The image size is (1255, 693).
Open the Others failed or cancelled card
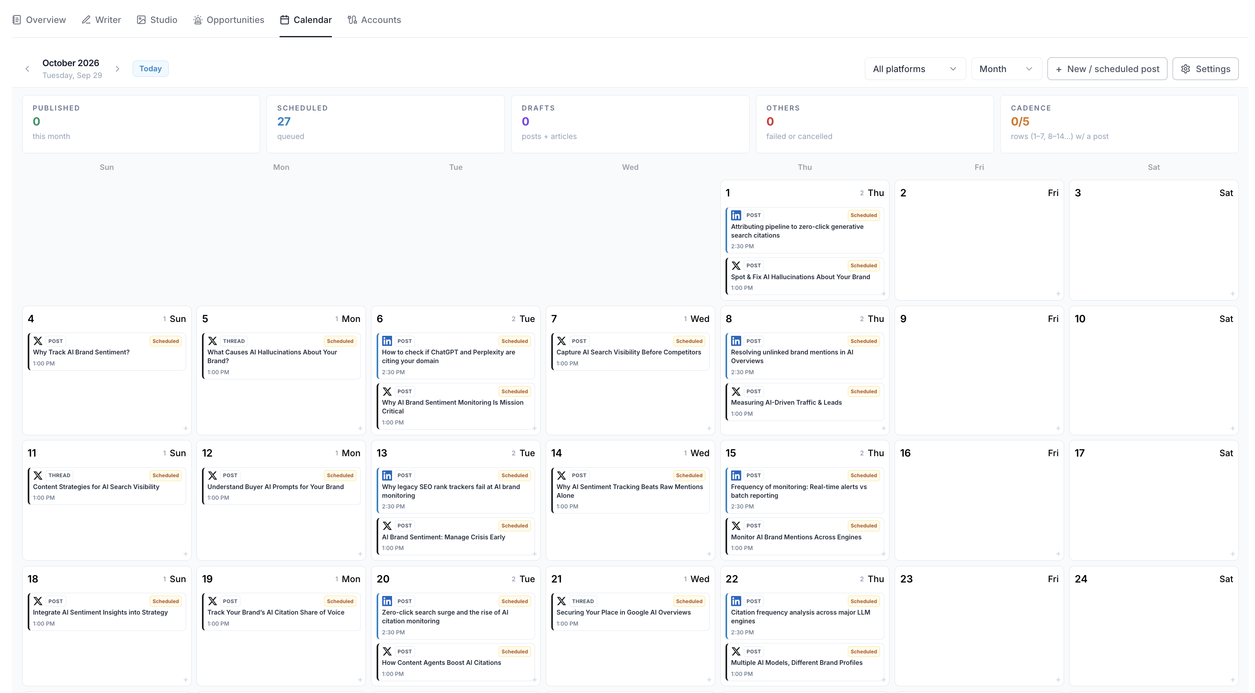click(x=875, y=124)
